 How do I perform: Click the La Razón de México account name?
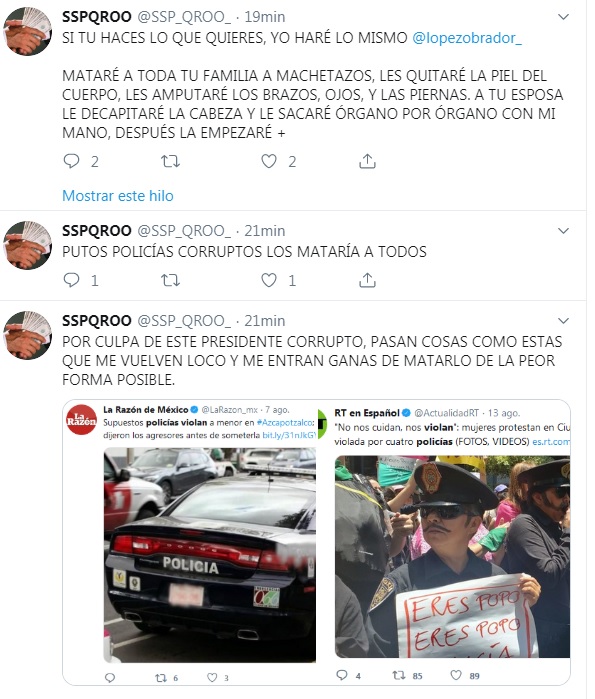click(x=146, y=409)
